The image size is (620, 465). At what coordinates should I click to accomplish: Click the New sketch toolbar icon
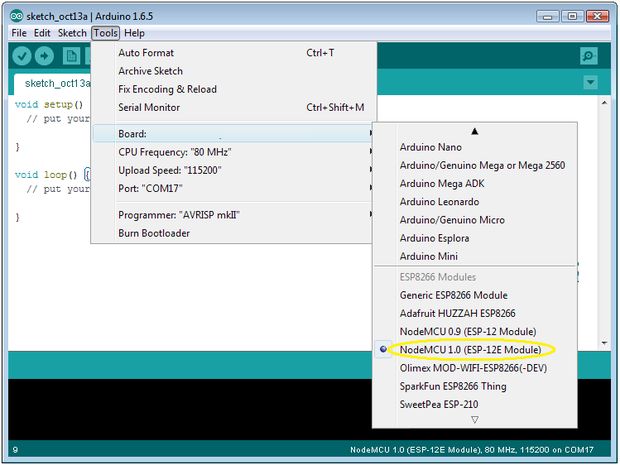click(x=72, y=56)
